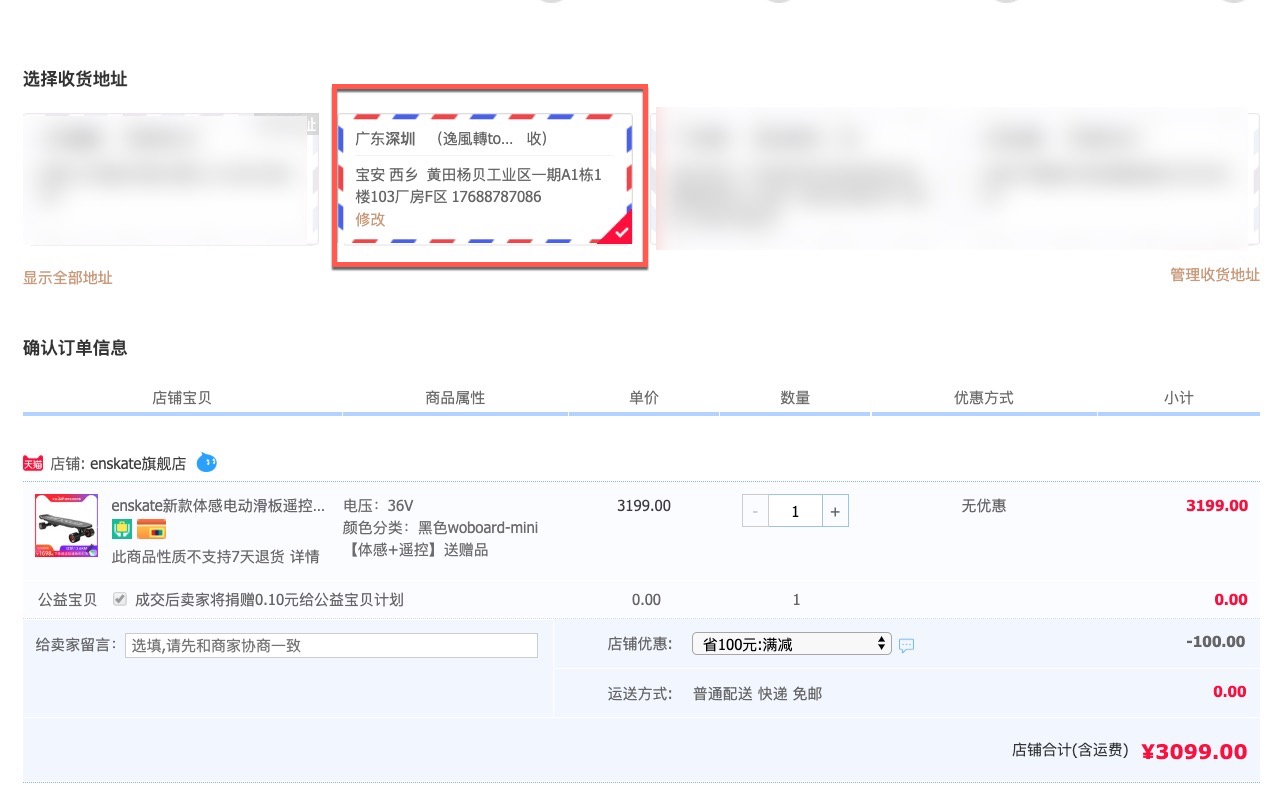1276x792 pixels.
Task: Click the green service badge under product title
Action: point(122,529)
